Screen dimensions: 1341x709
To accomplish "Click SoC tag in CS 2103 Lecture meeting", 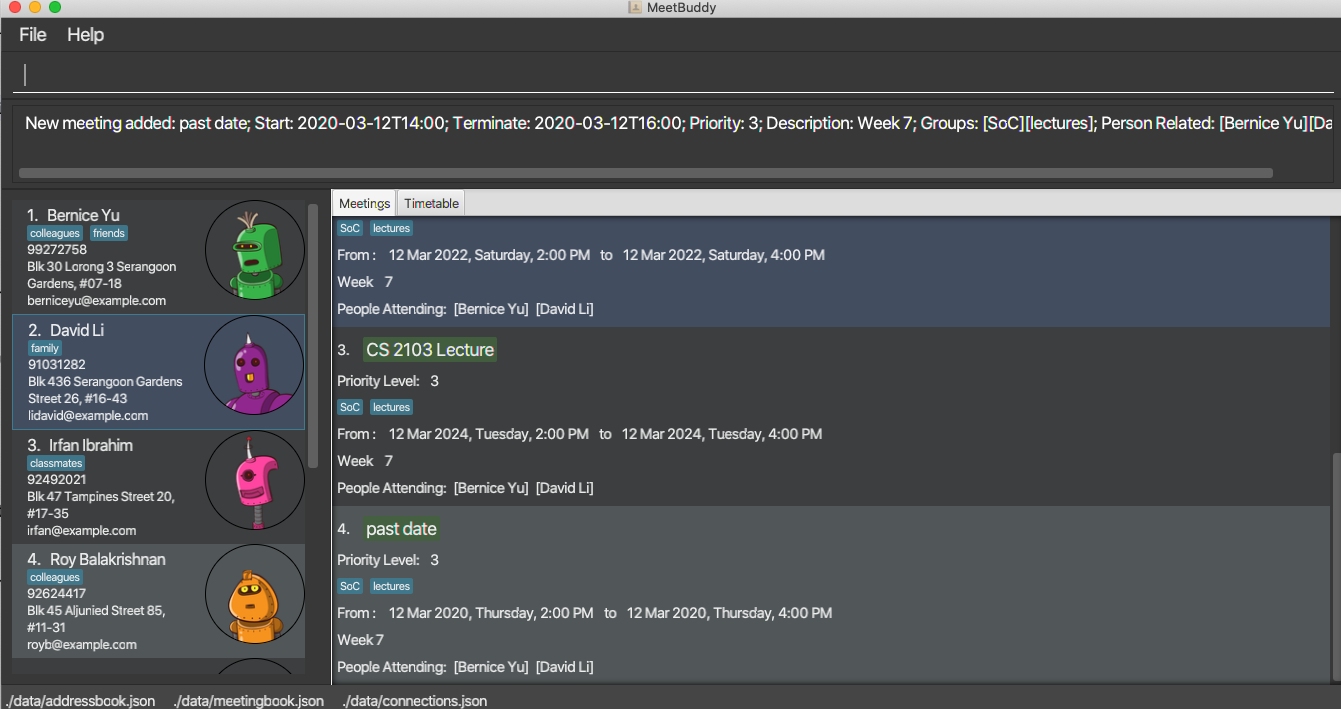I will tap(350, 407).
